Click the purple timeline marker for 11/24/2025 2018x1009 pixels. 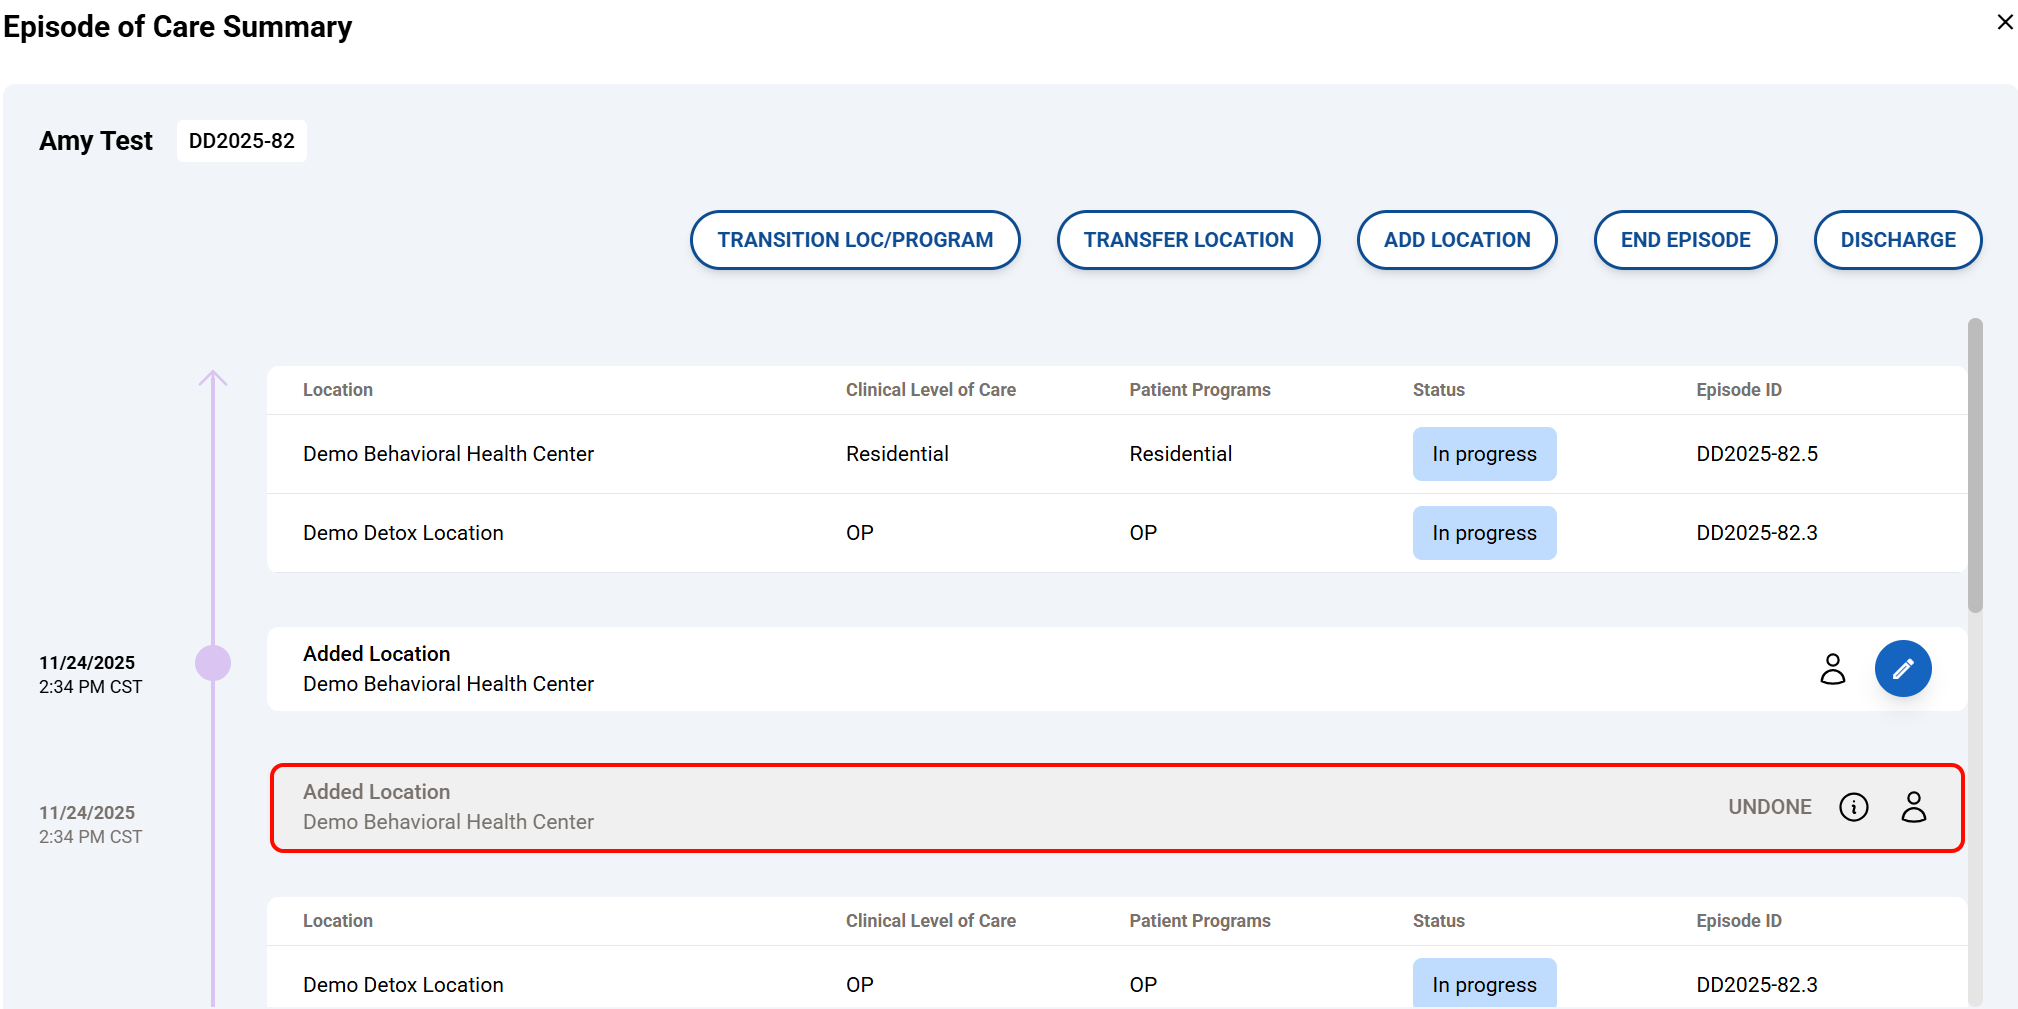212,663
